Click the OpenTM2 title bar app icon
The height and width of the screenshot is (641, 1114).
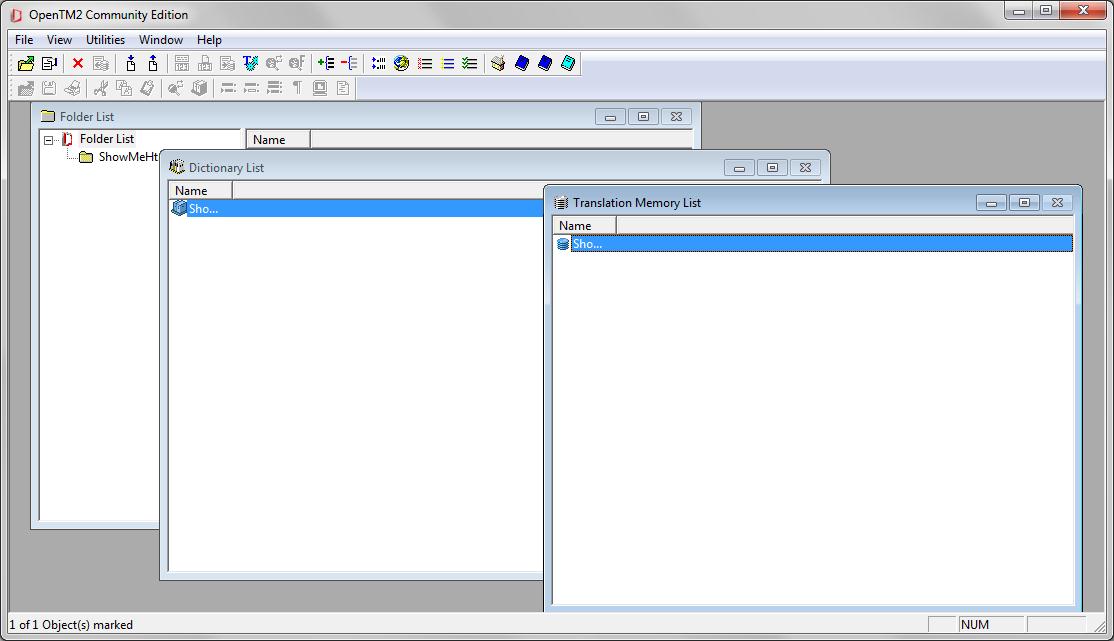(16, 15)
